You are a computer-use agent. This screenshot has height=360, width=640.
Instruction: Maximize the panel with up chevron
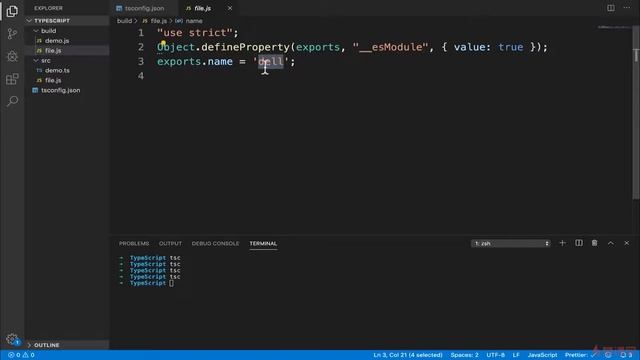pos(611,243)
